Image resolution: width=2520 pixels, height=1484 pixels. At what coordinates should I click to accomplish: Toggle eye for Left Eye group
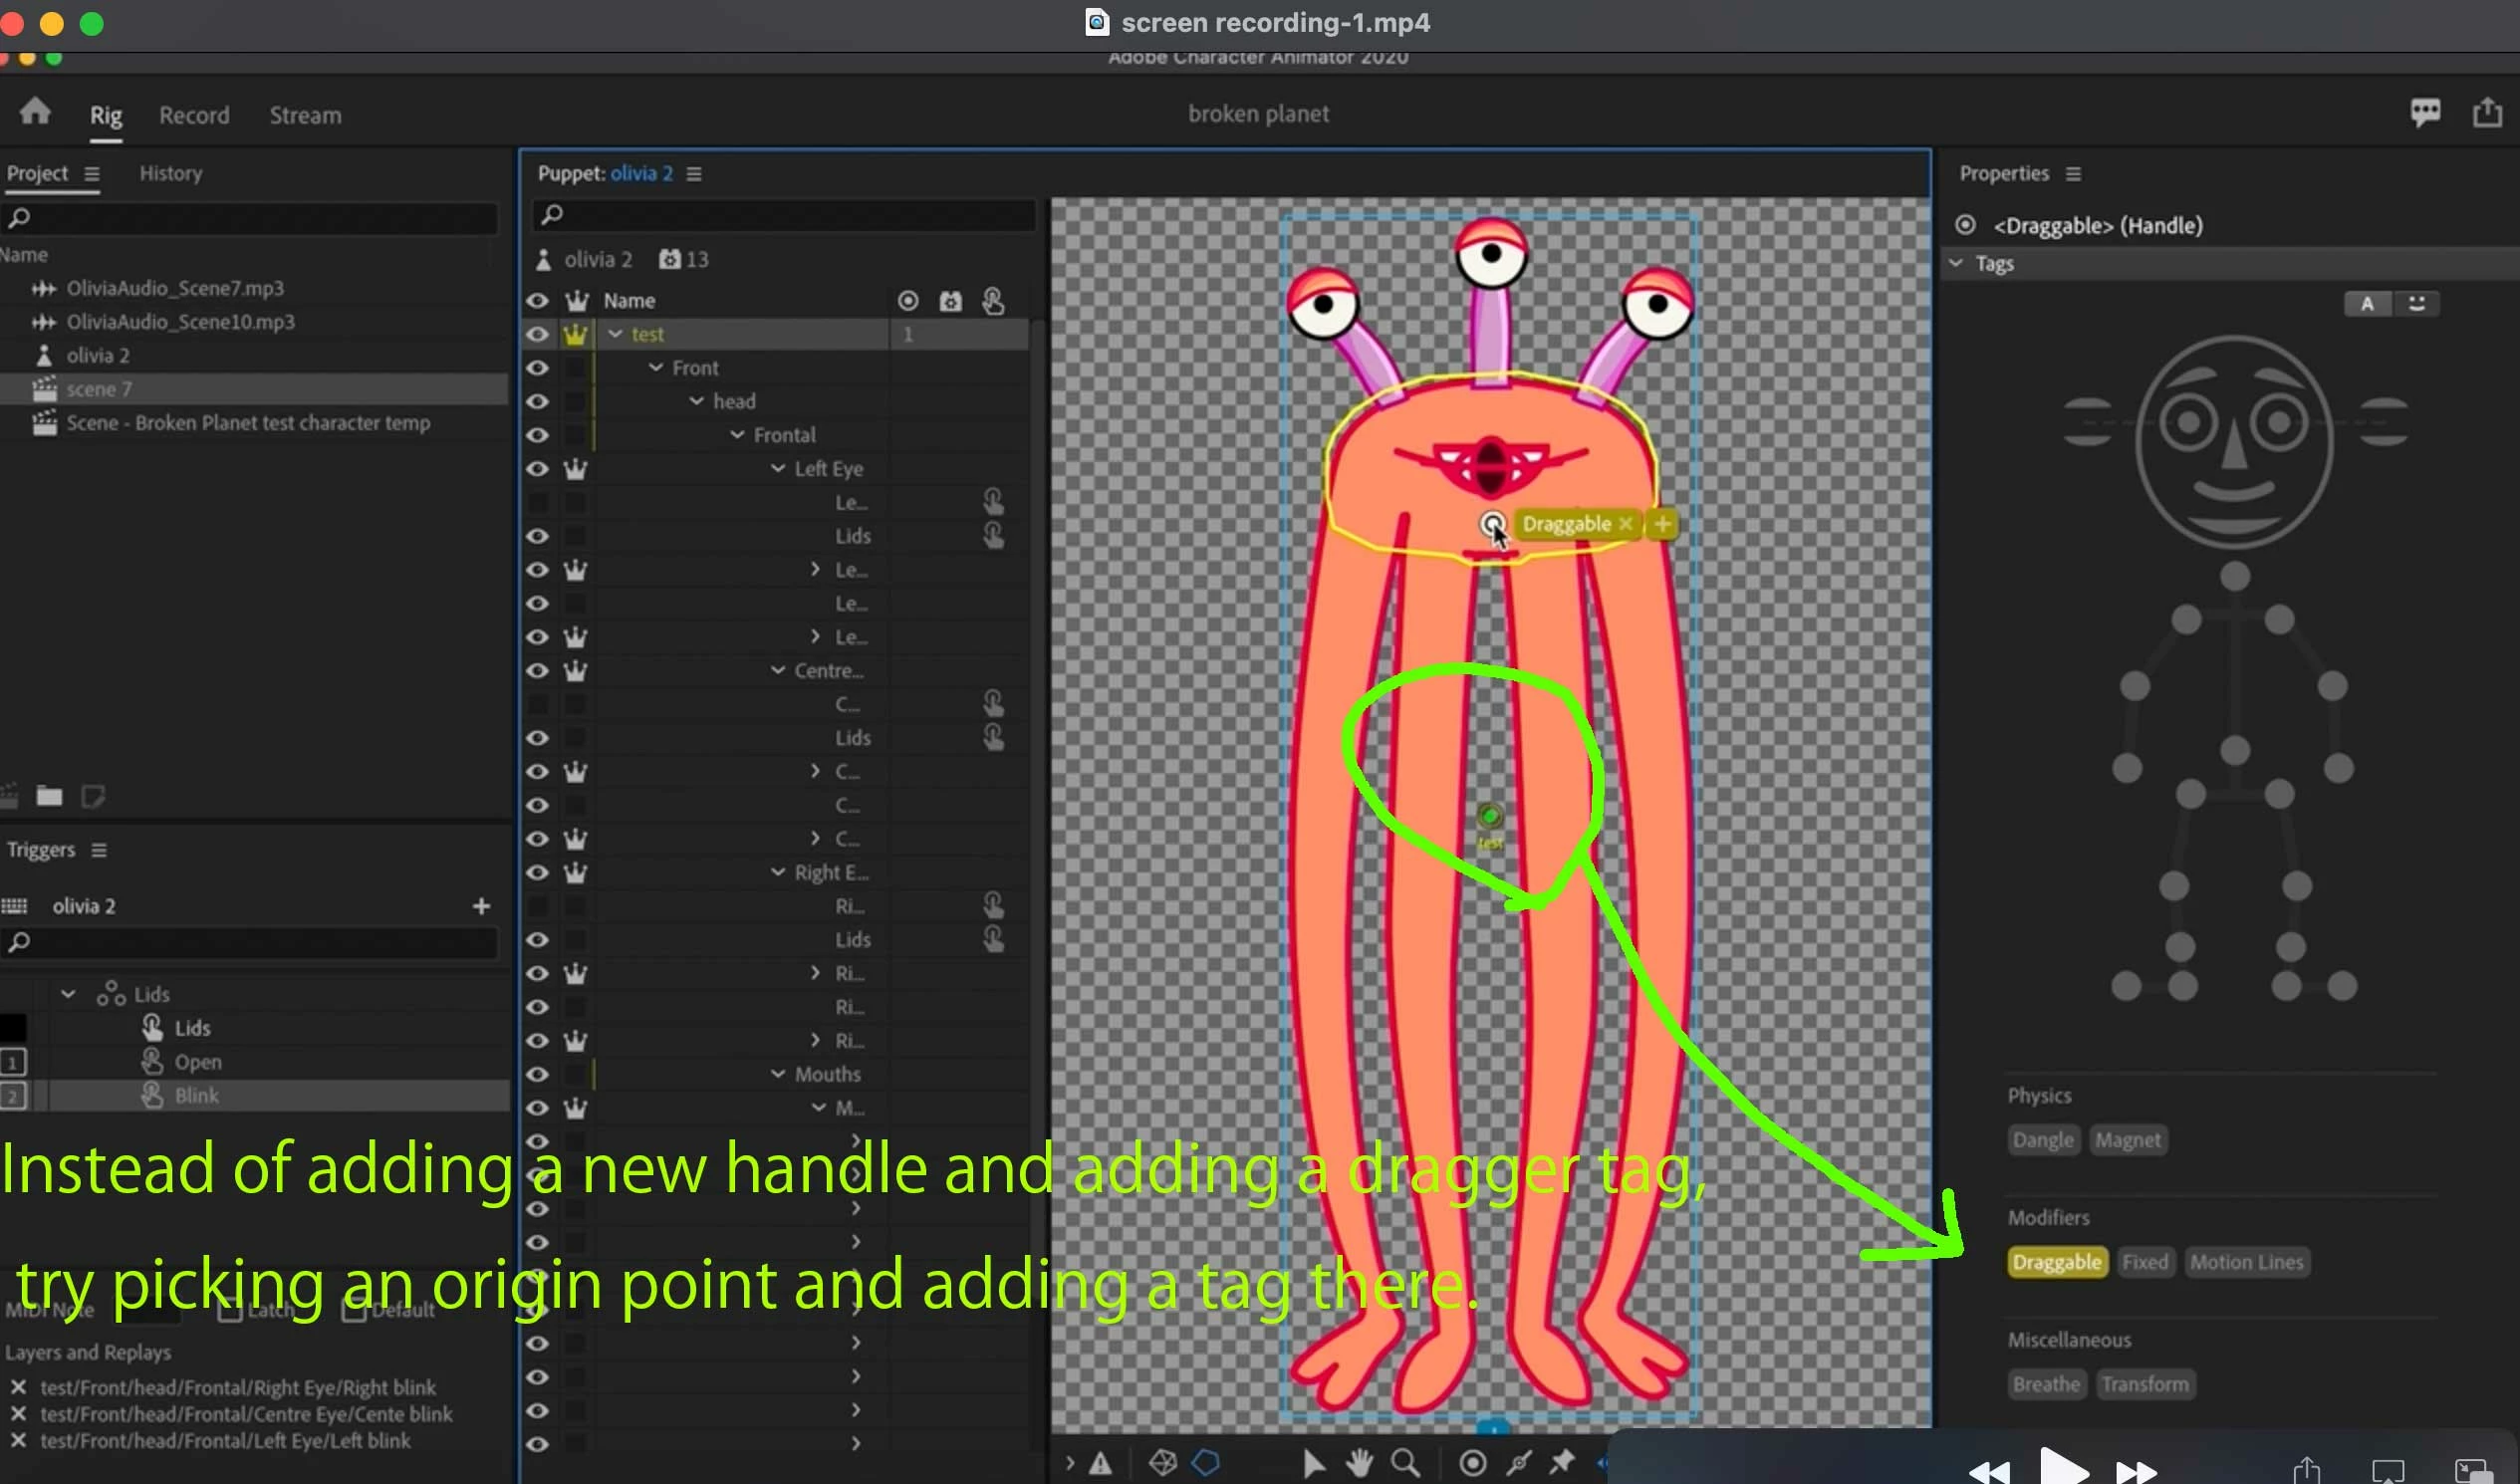pyautogui.click(x=537, y=469)
